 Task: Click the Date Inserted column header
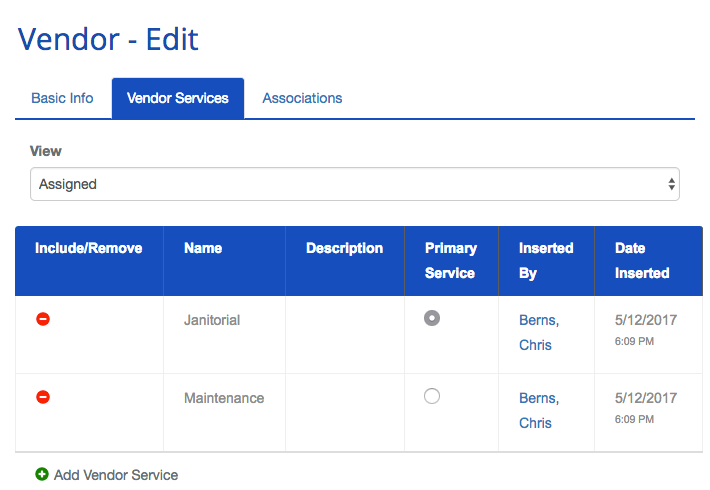click(x=642, y=260)
